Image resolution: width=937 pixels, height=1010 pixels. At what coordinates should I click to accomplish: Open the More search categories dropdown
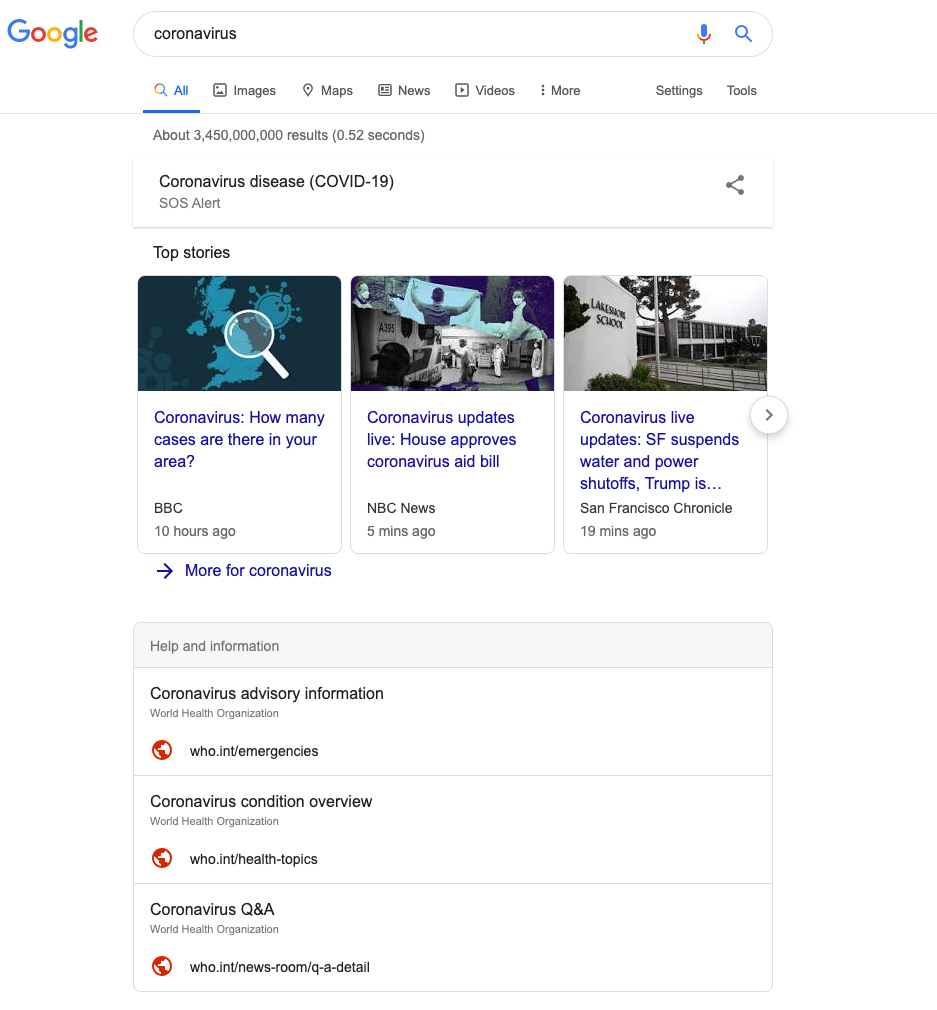[558, 90]
